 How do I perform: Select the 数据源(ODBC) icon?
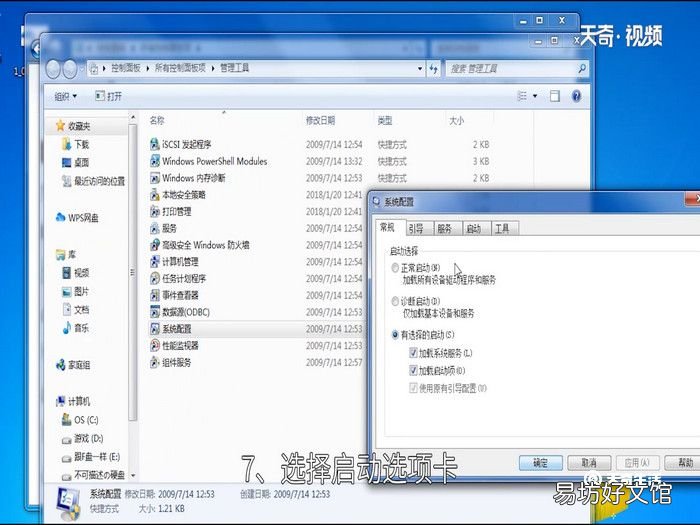coord(154,312)
